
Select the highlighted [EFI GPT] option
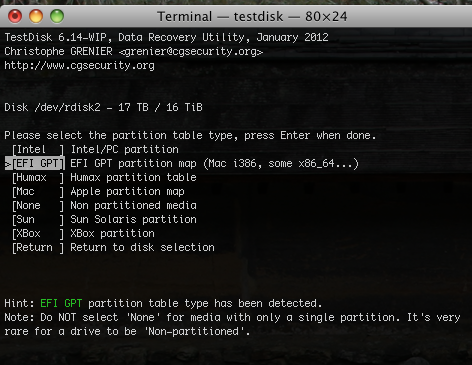(38, 164)
